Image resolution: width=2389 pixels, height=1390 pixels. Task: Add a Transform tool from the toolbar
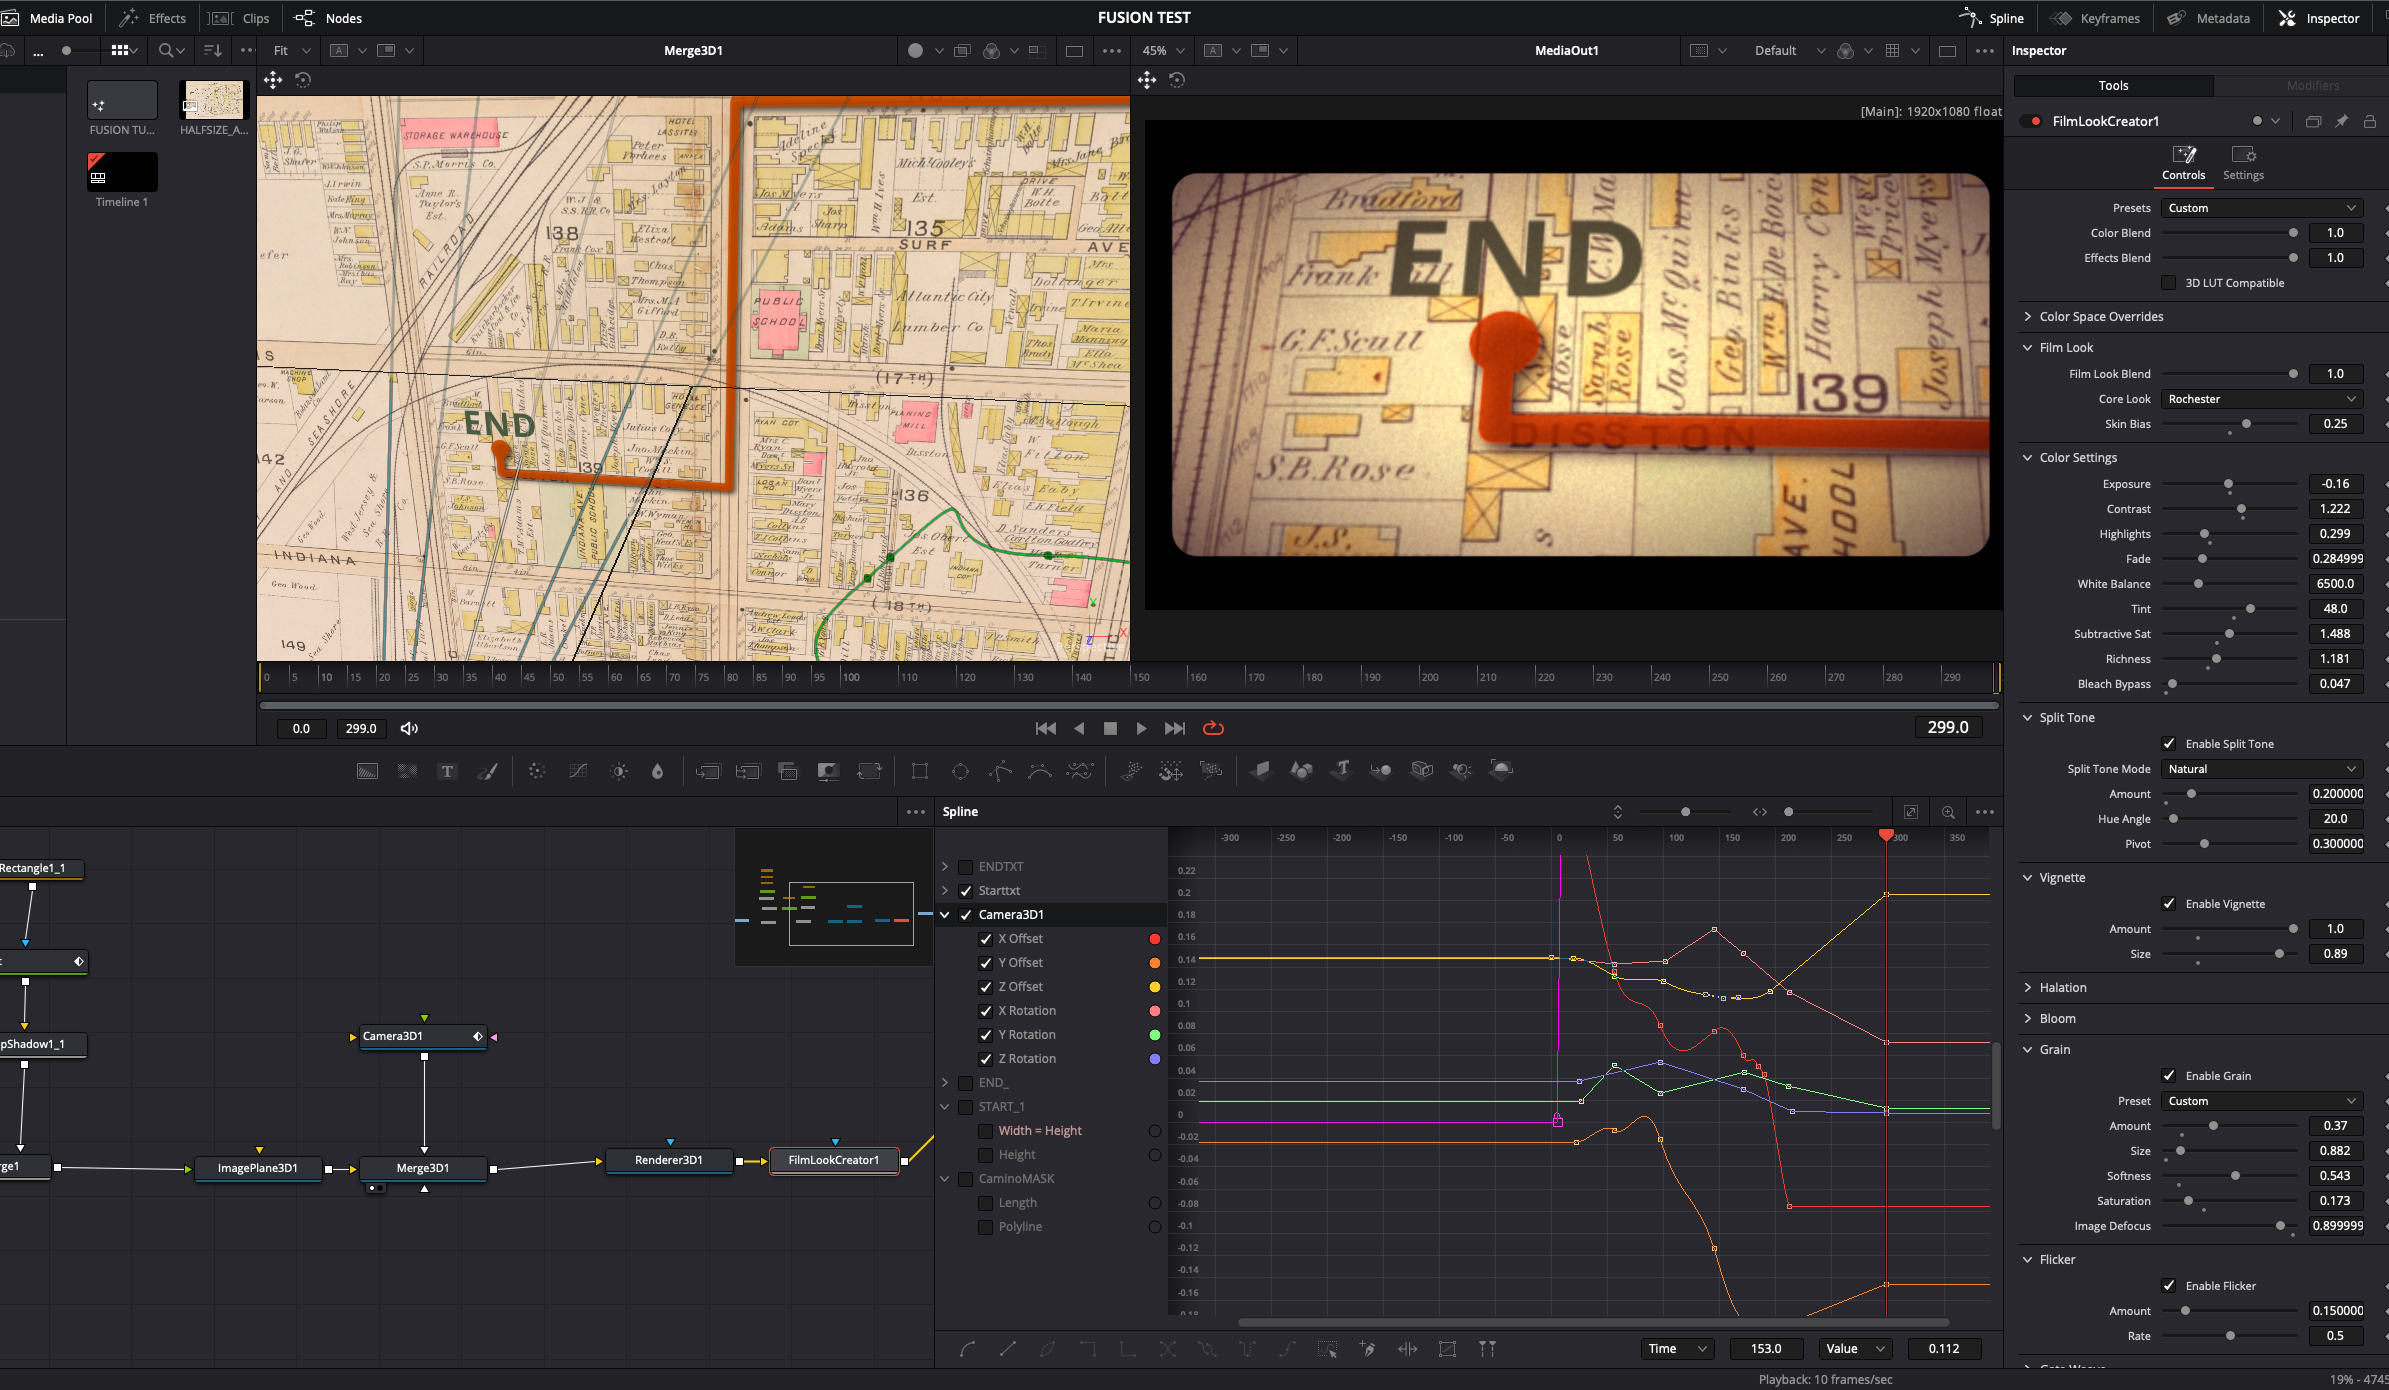click(869, 771)
